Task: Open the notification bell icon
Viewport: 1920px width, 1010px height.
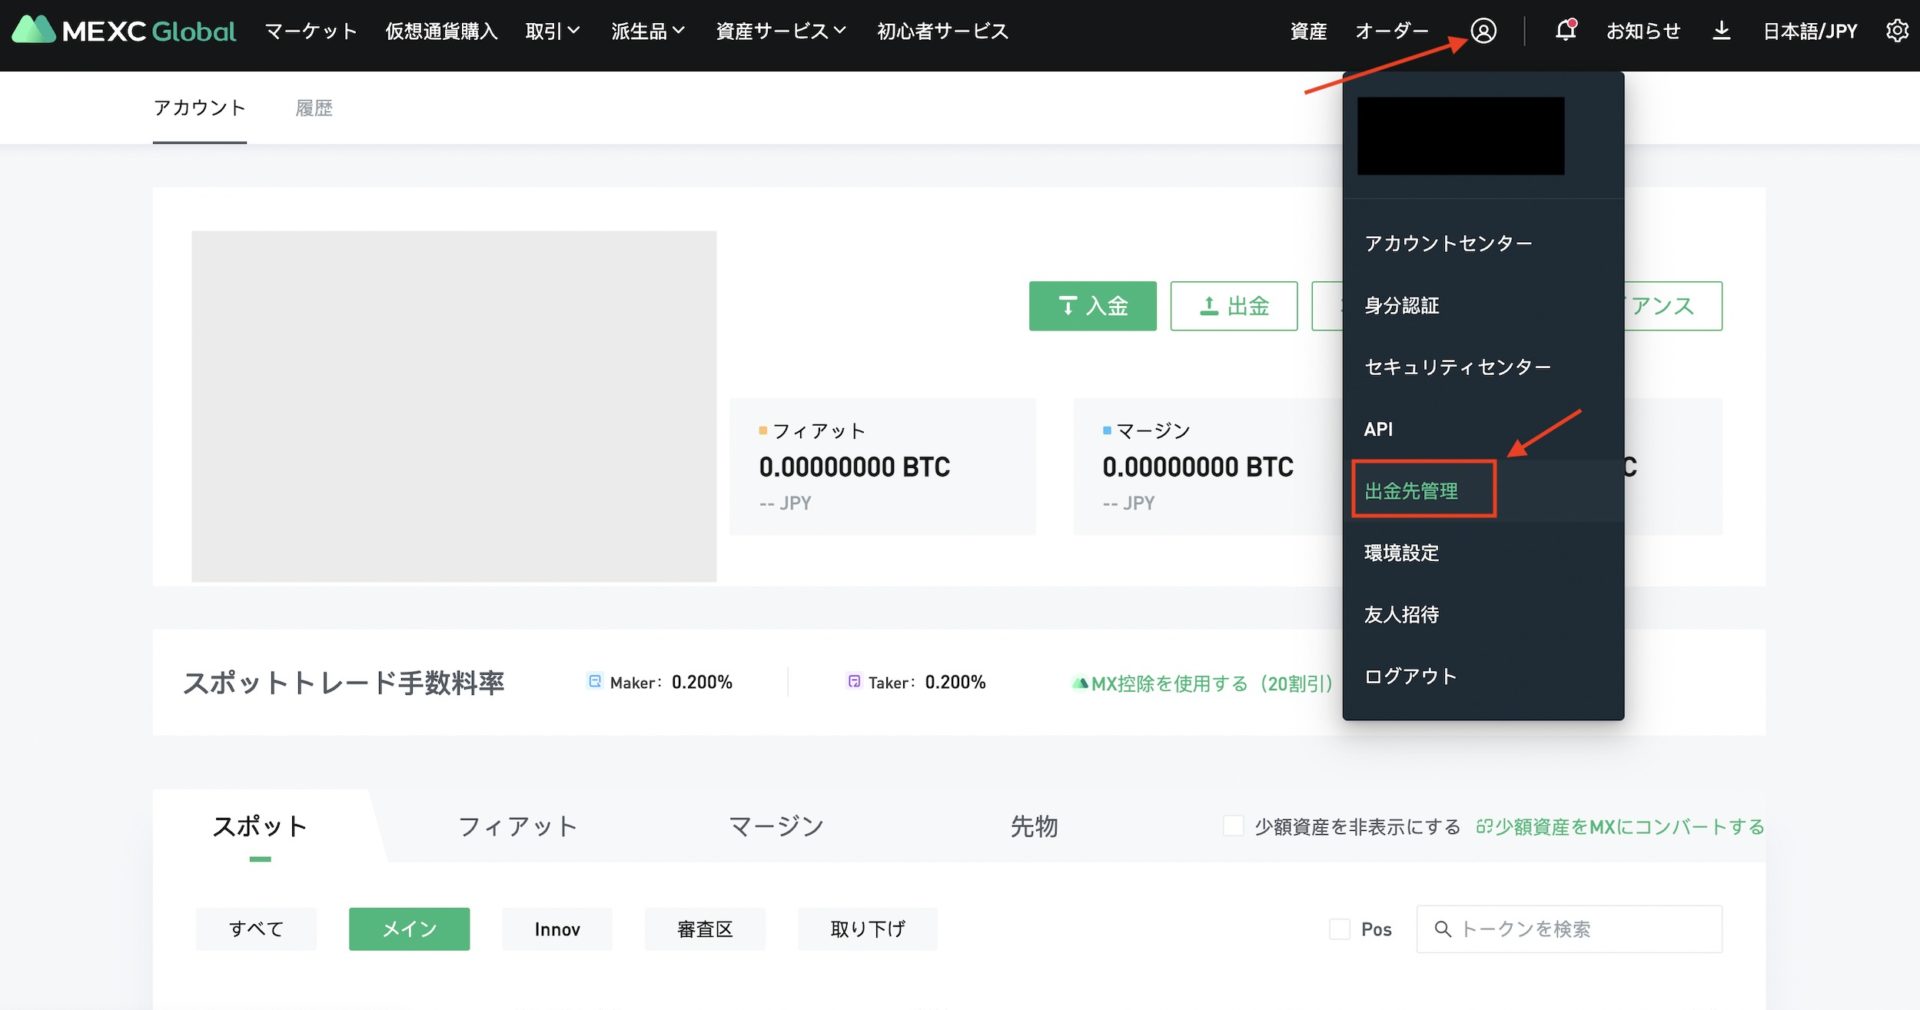Action: click(1565, 31)
